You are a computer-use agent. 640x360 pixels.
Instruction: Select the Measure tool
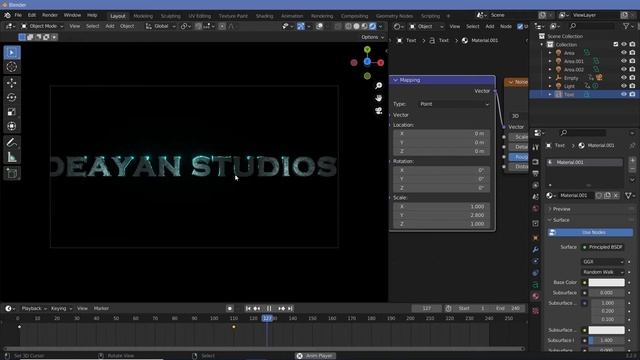pos(12,157)
